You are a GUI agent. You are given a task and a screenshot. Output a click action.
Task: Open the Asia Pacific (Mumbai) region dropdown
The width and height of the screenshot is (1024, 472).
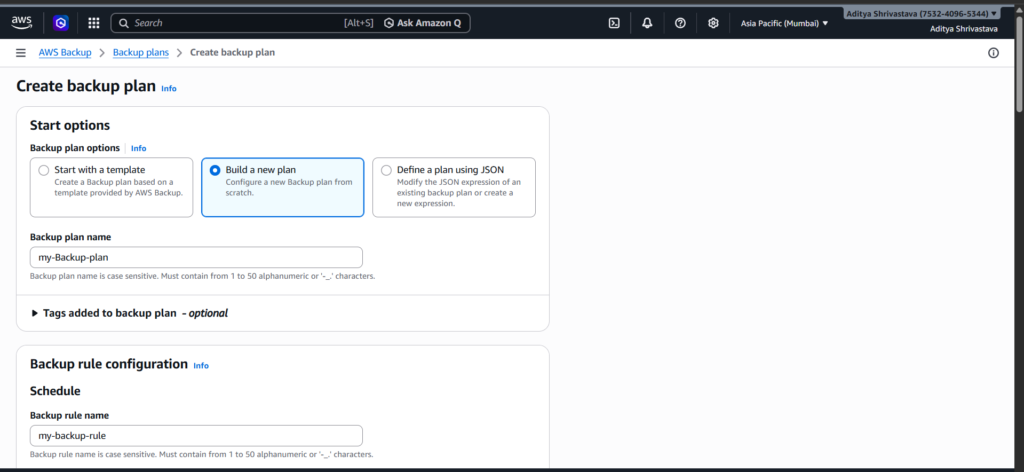click(x=784, y=22)
